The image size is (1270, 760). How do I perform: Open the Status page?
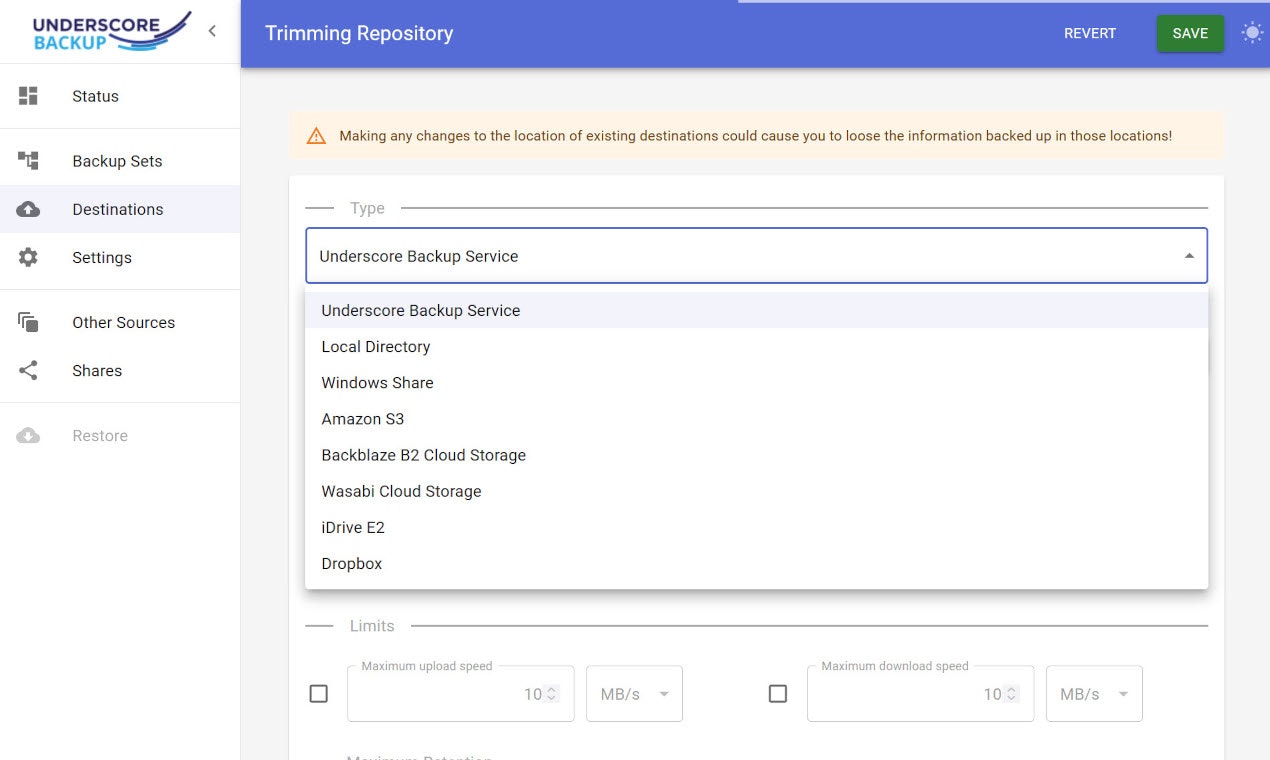pos(120,96)
